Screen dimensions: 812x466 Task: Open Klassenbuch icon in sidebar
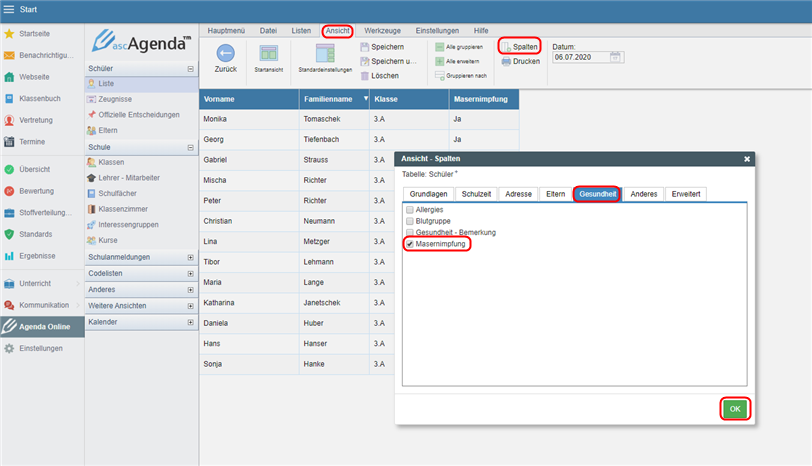pyautogui.click(x=9, y=98)
